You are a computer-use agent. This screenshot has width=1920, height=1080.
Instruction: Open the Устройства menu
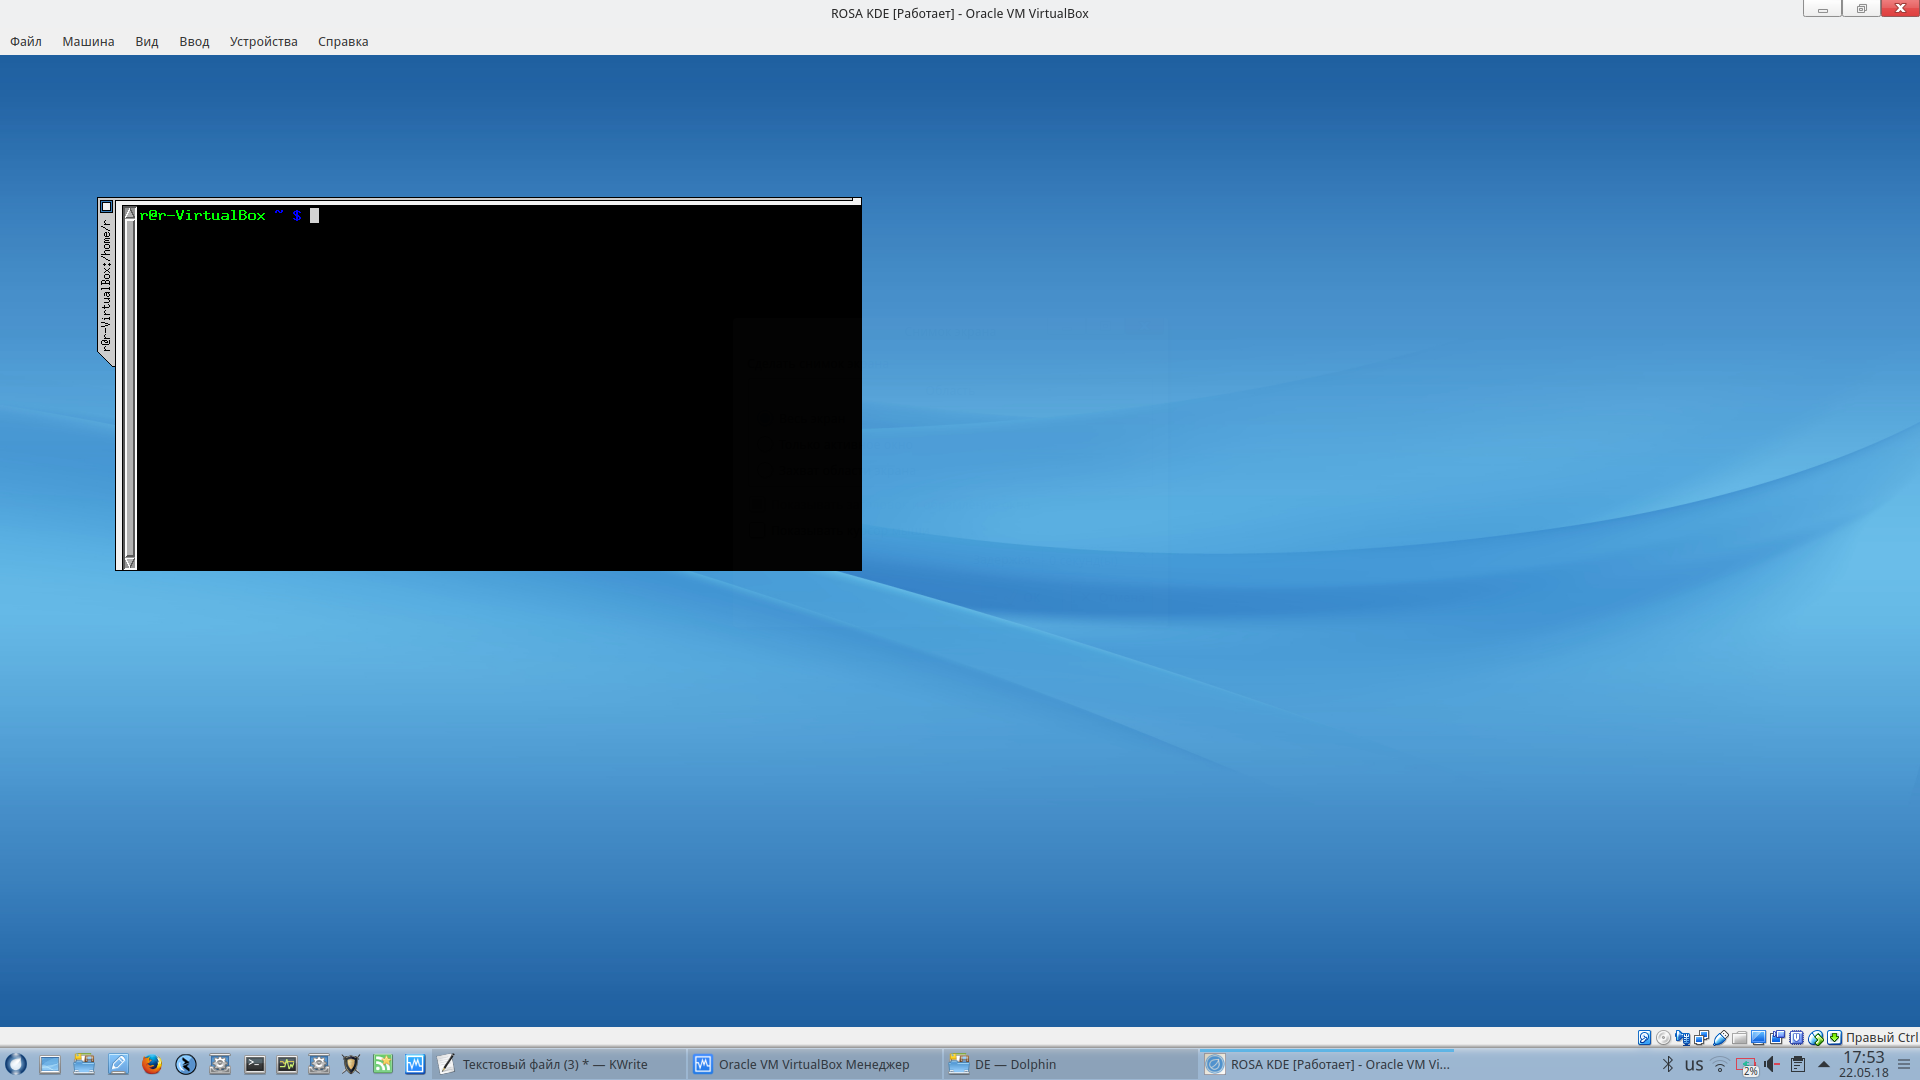pos(263,41)
